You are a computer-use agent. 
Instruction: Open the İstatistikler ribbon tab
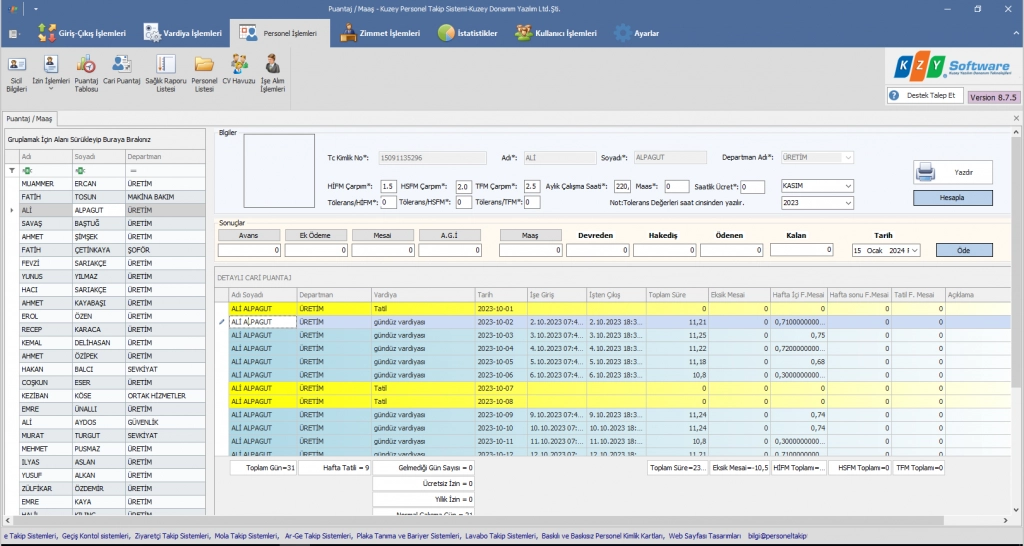point(468,33)
